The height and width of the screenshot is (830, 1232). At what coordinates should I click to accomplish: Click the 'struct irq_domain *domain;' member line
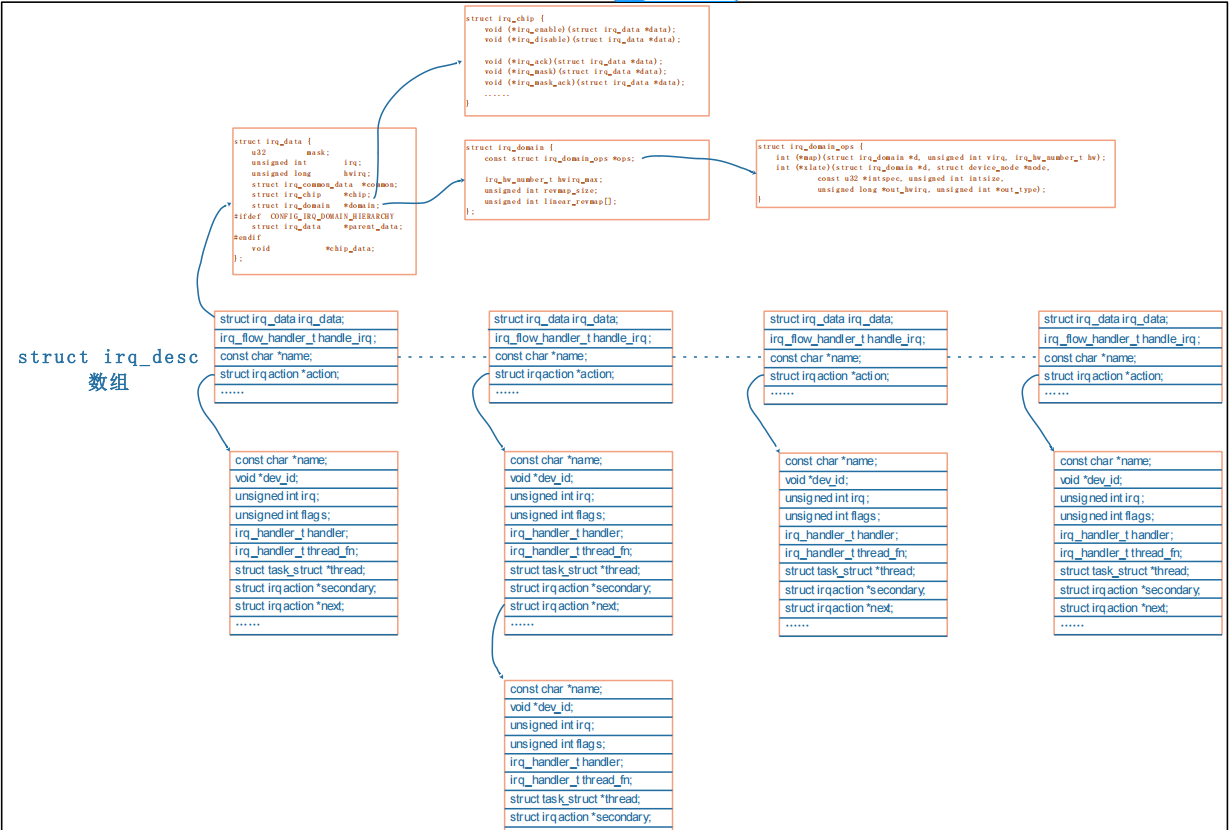(x=316, y=205)
